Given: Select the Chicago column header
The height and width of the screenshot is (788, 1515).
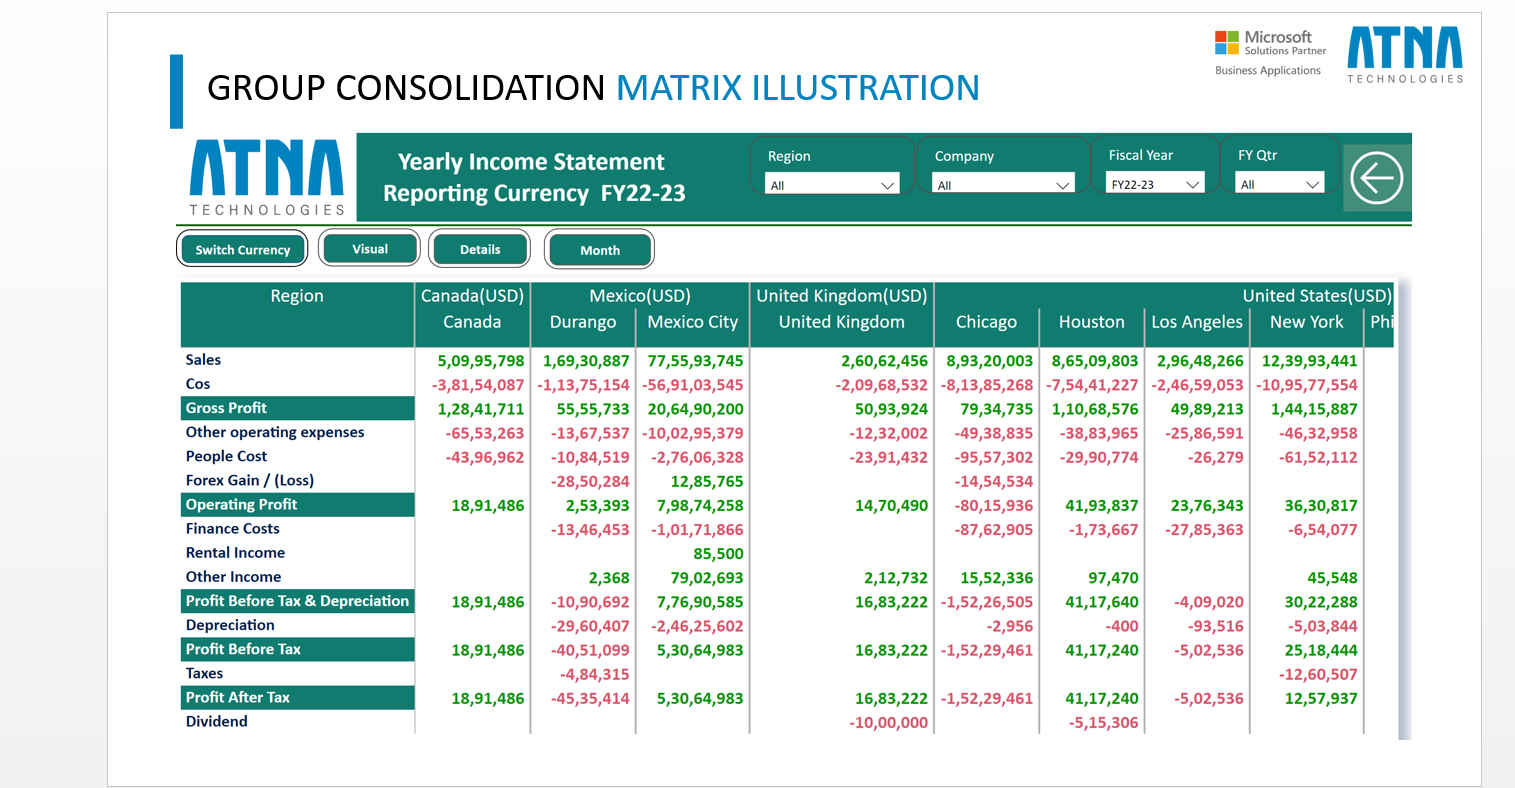Looking at the screenshot, I should [x=986, y=322].
